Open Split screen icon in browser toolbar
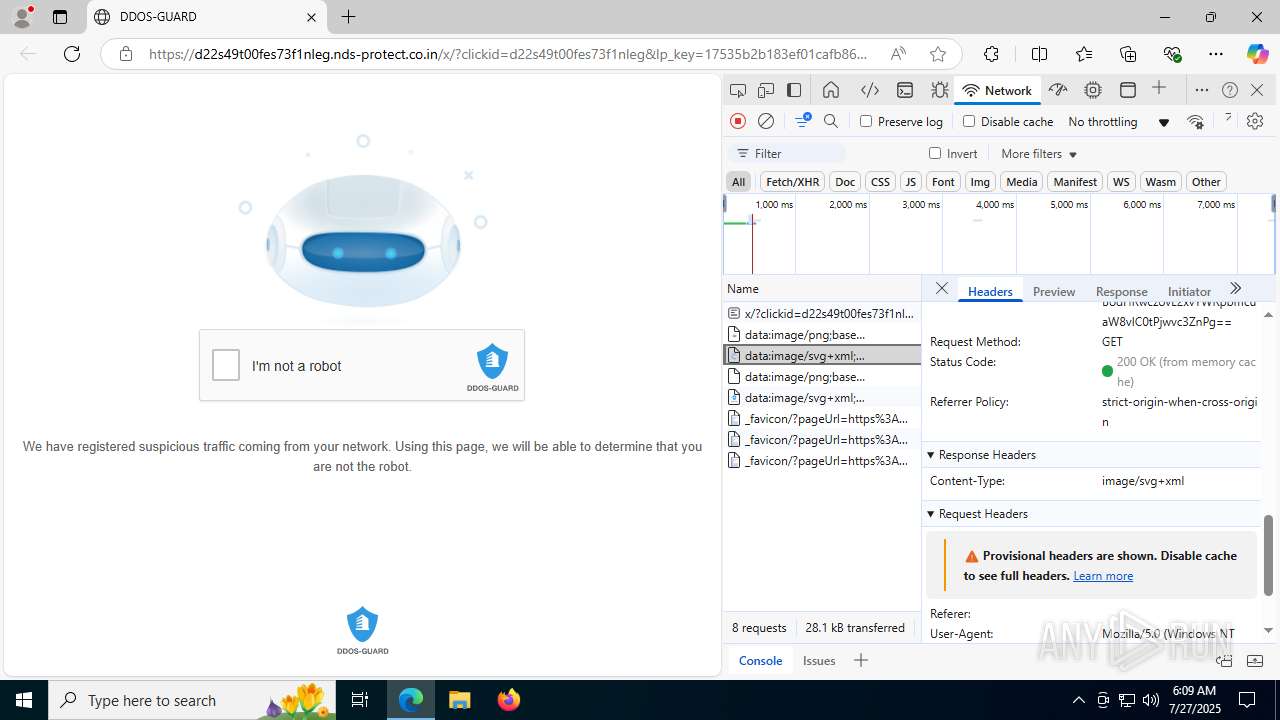The image size is (1280, 720). [1040, 54]
